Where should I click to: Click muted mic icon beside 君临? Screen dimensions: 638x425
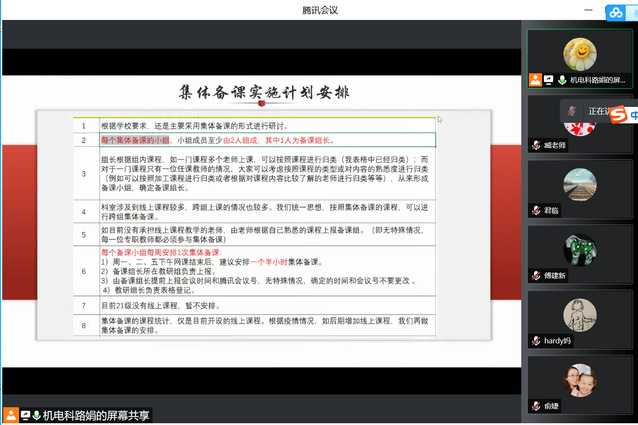[536, 210]
